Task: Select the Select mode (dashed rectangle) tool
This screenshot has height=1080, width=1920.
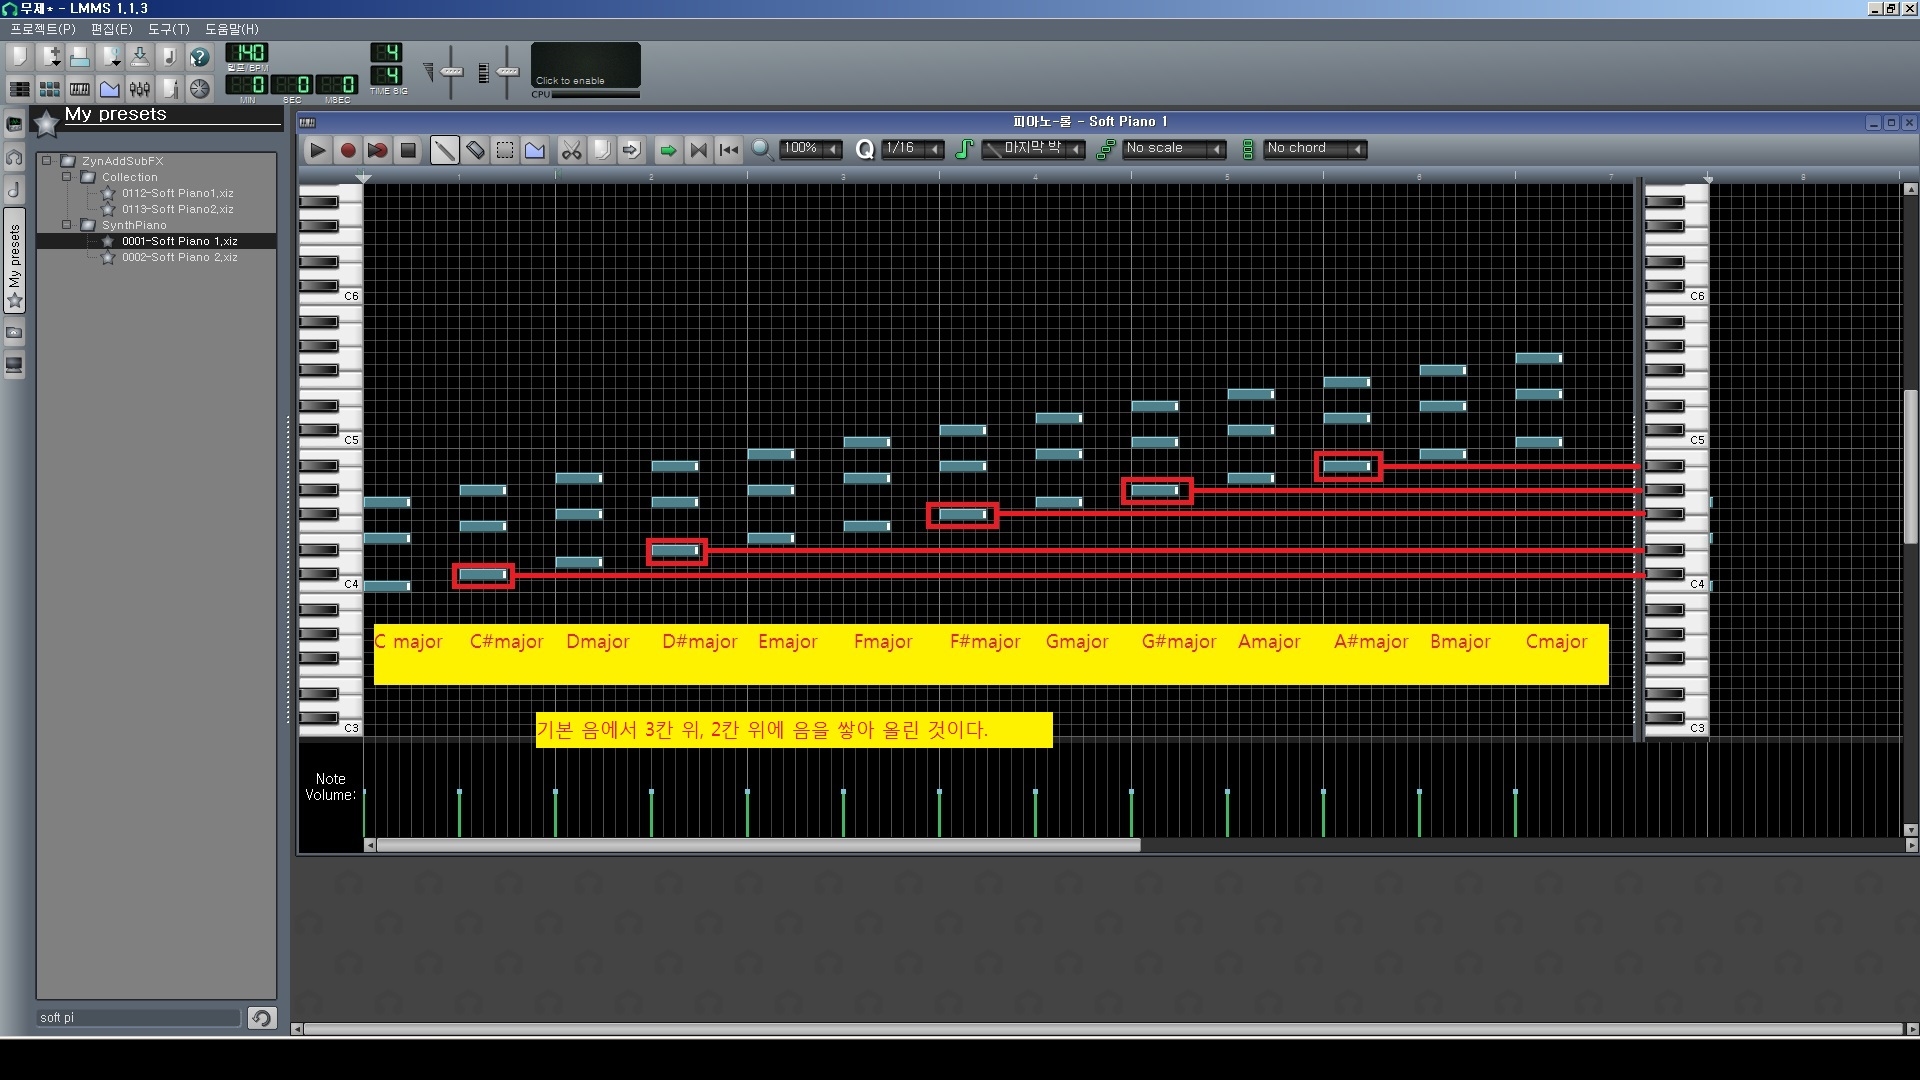Action: coord(505,150)
